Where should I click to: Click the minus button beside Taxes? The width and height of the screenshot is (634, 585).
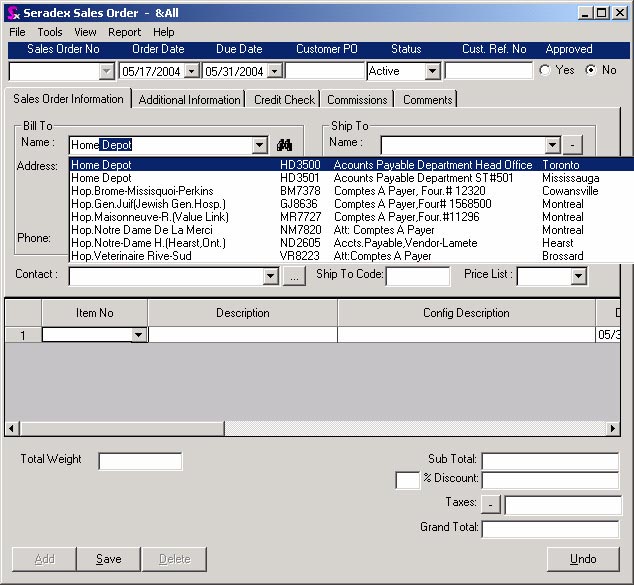[x=491, y=505]
